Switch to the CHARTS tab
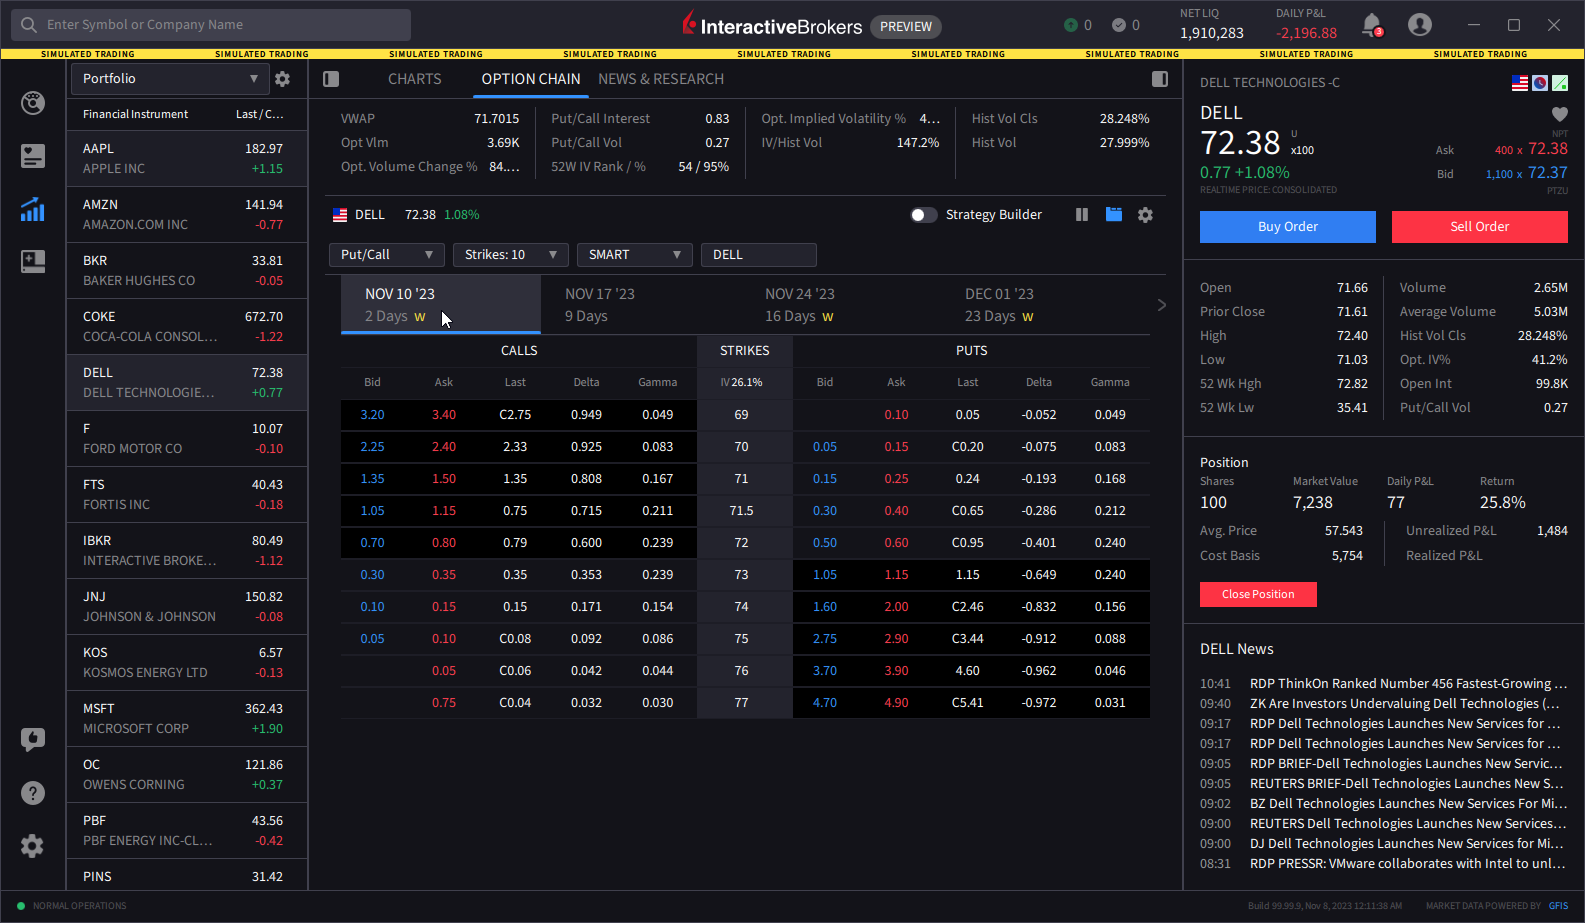 pyautogui.click(x=414, y=79)
